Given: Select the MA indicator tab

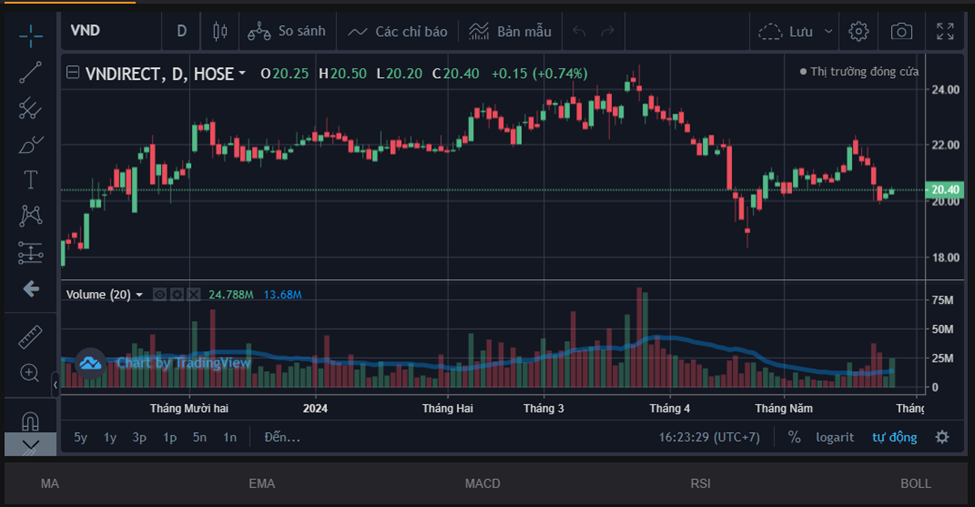Looking at the screenshot, I should 50,483.
